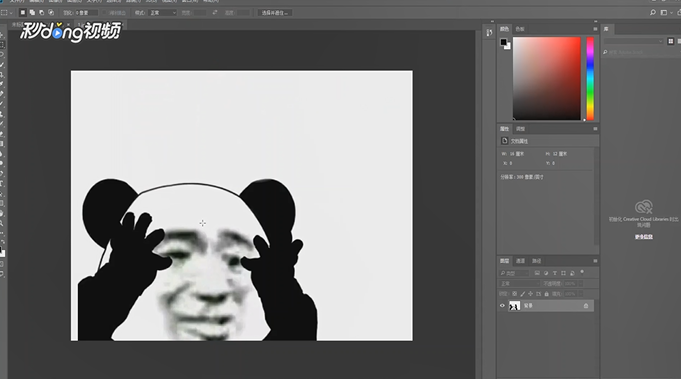This screenshot has height=379, width=681.
Task: Click the lock all icon
Action: click(546, 294)
